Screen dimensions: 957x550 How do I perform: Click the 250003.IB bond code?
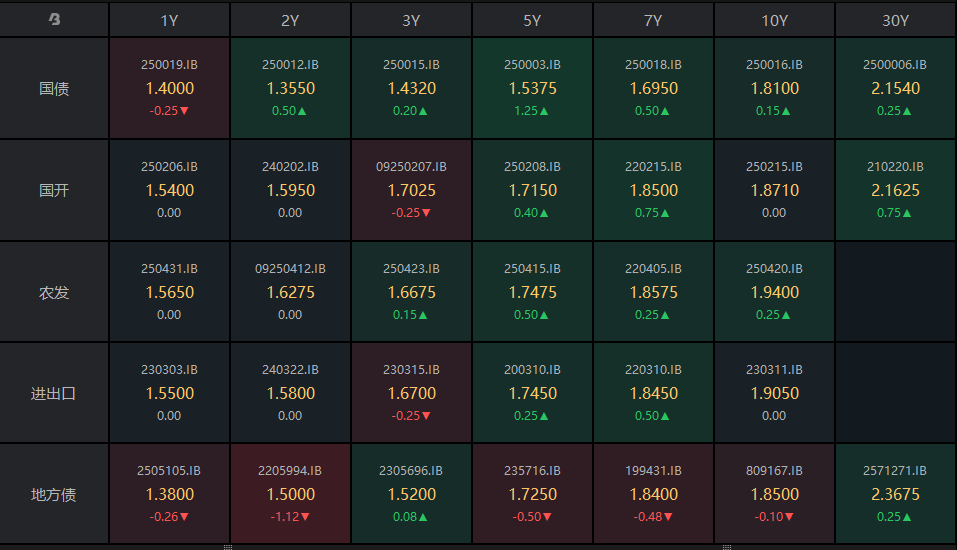532,65
